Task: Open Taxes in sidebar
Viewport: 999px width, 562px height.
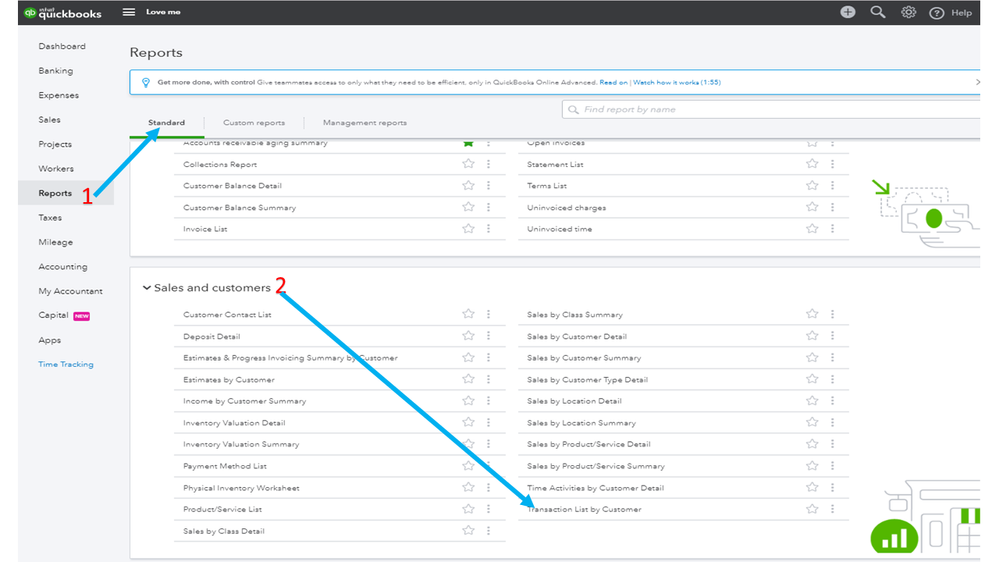Action: 50,218
